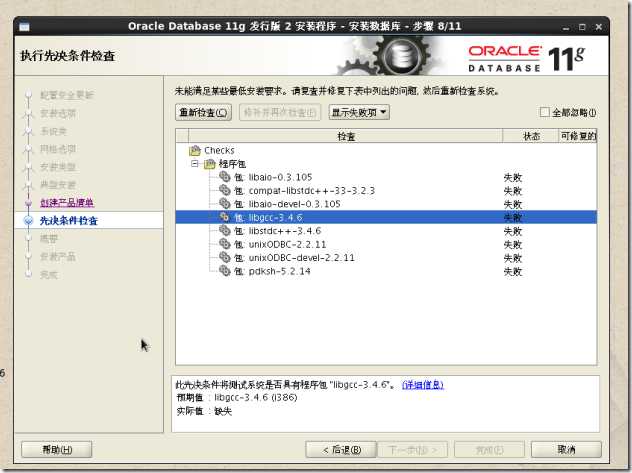Click the 后退 button

341,450
